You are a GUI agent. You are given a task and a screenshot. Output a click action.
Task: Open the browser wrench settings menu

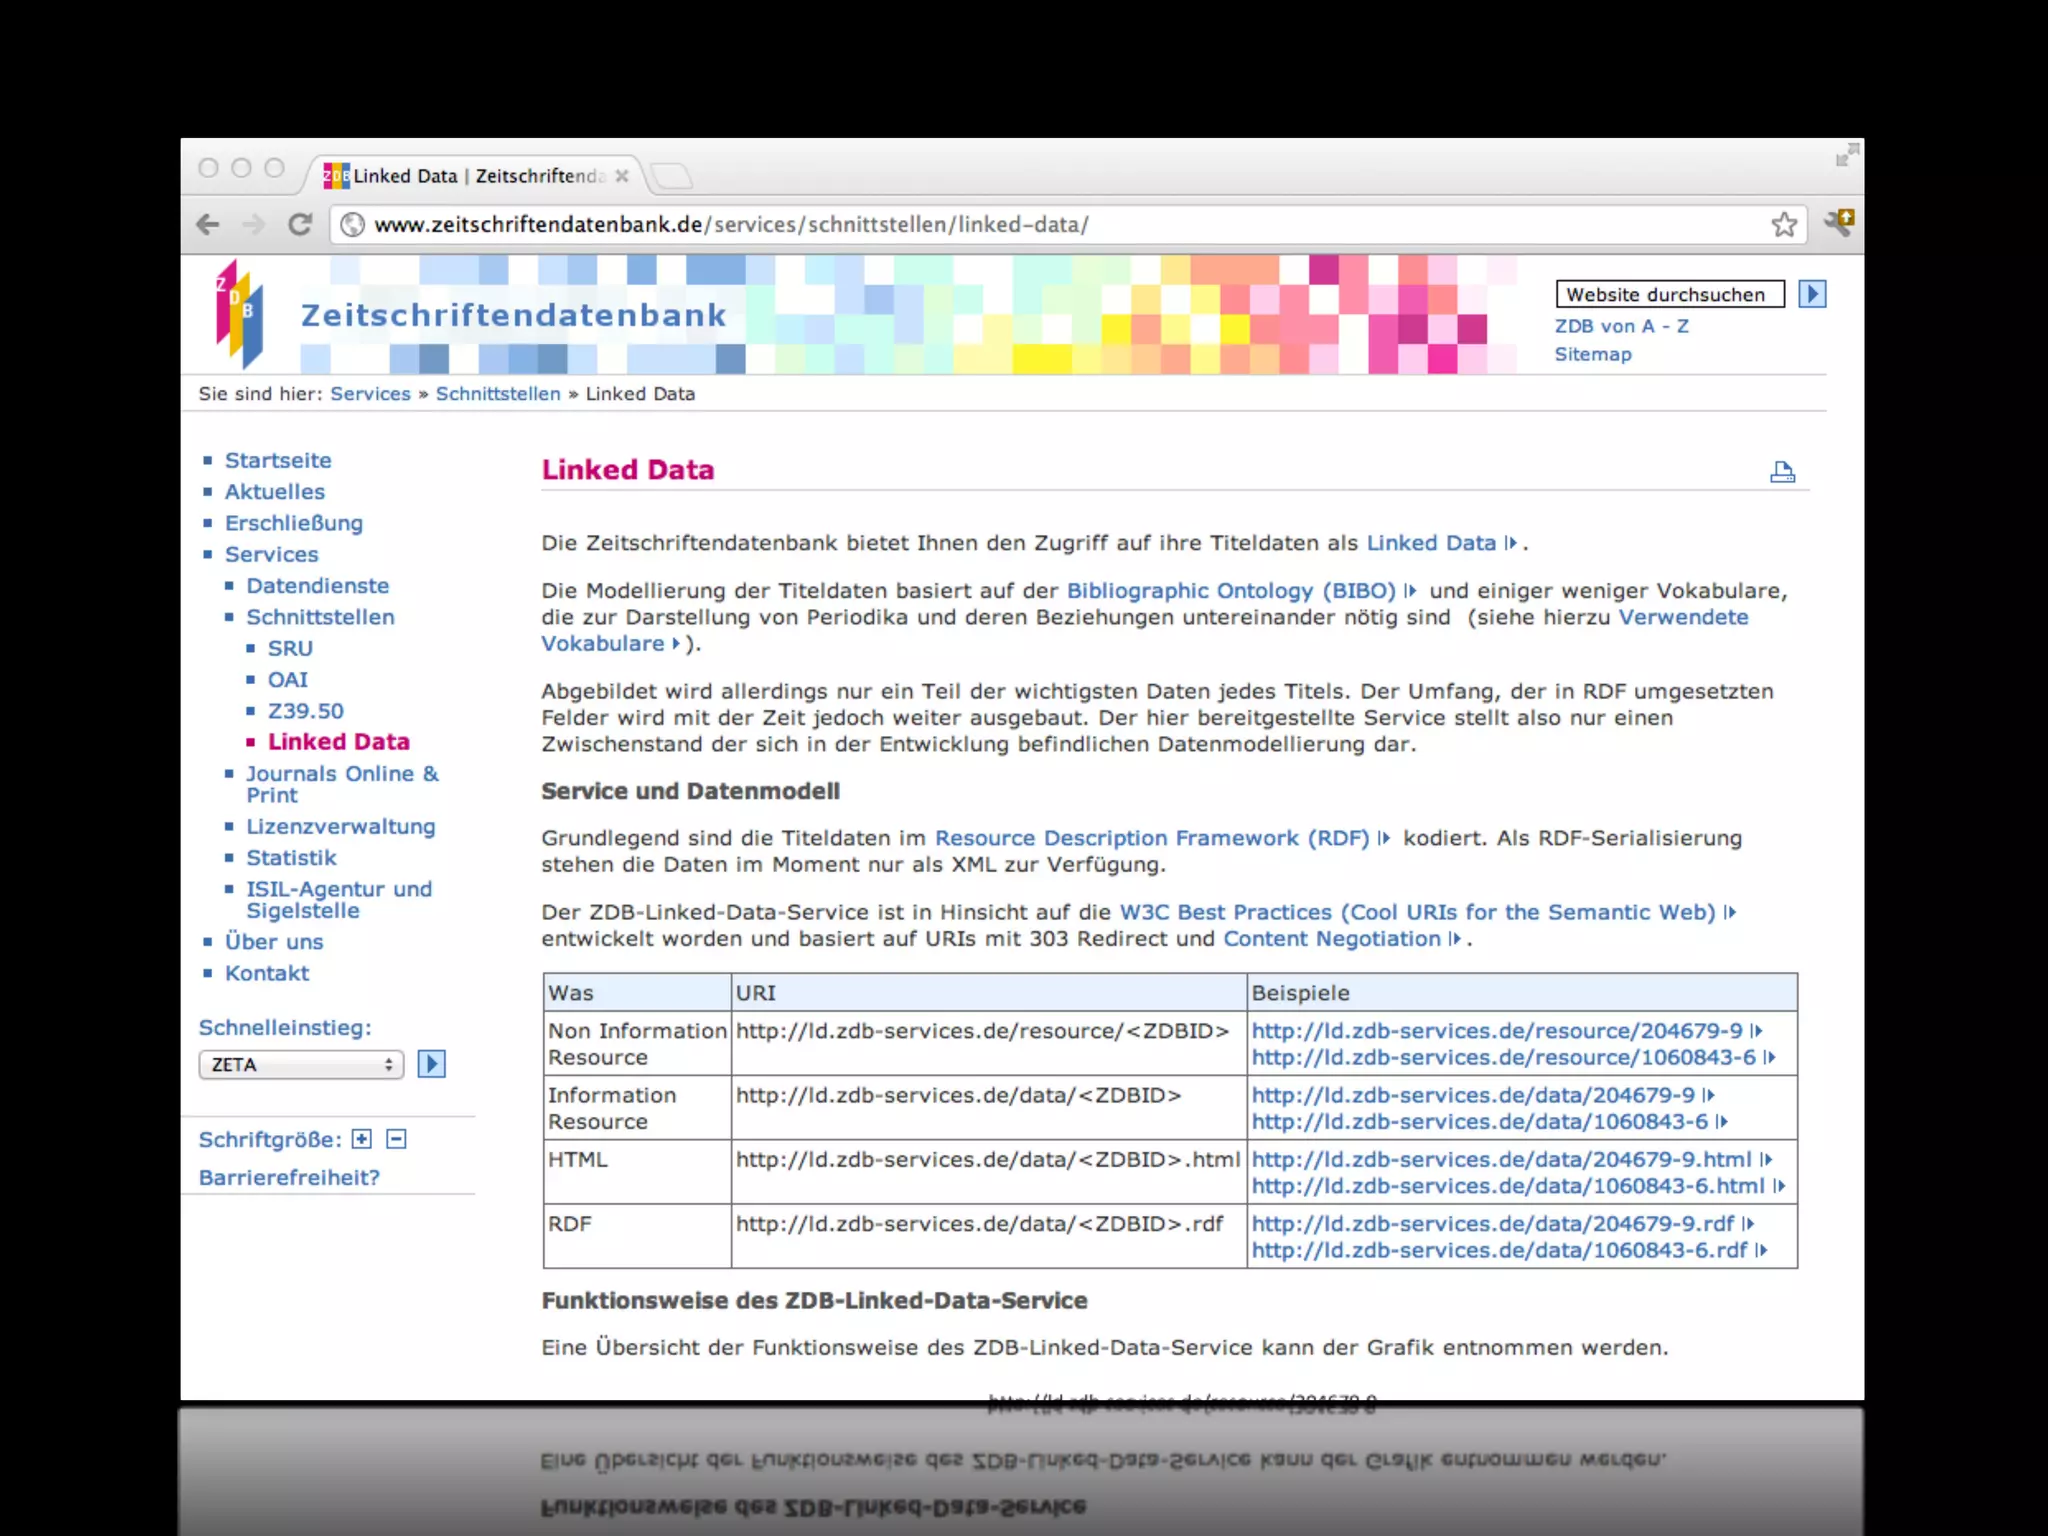point(1838,222)
